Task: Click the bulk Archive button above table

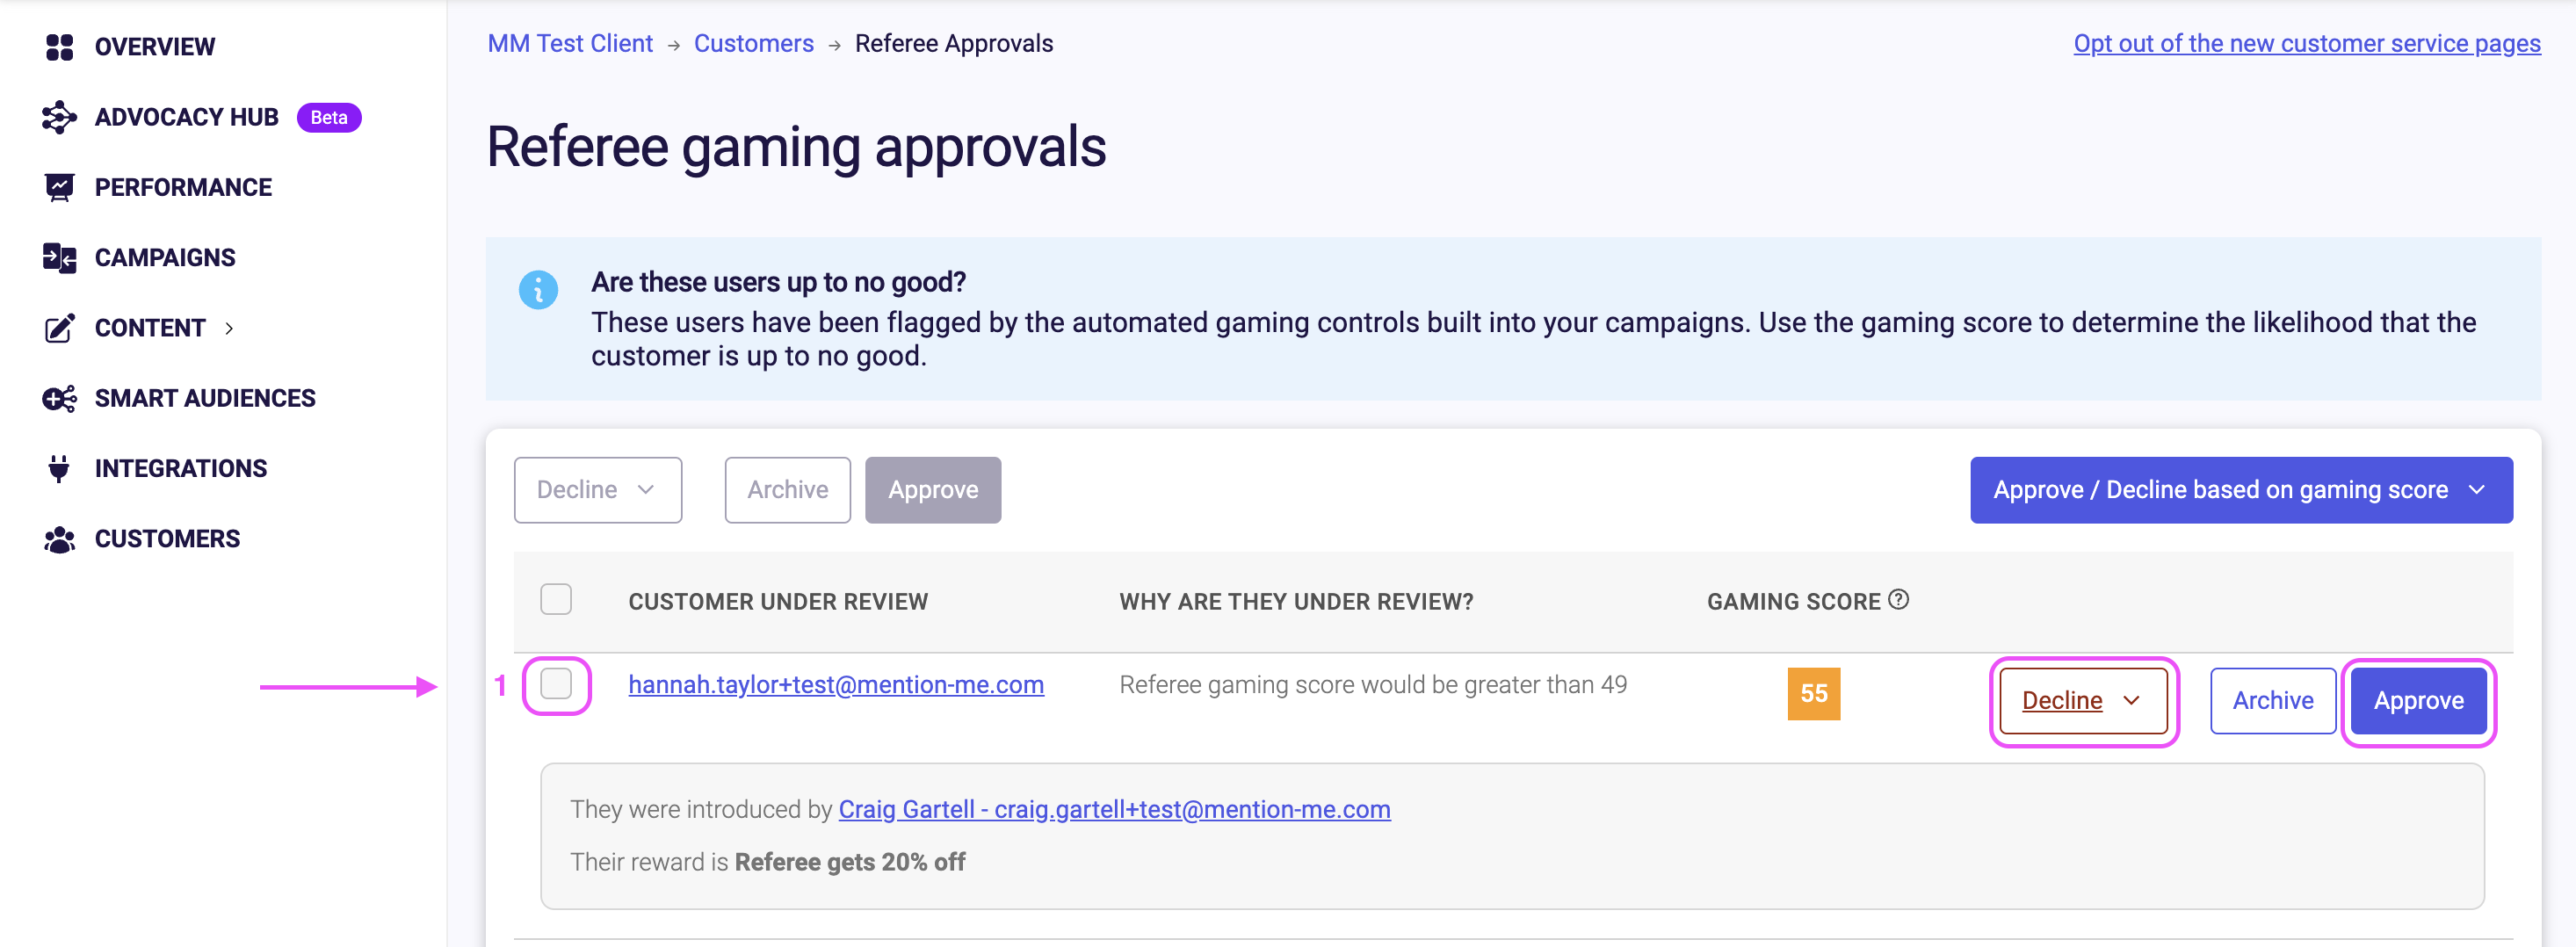Action: point(788,490)
